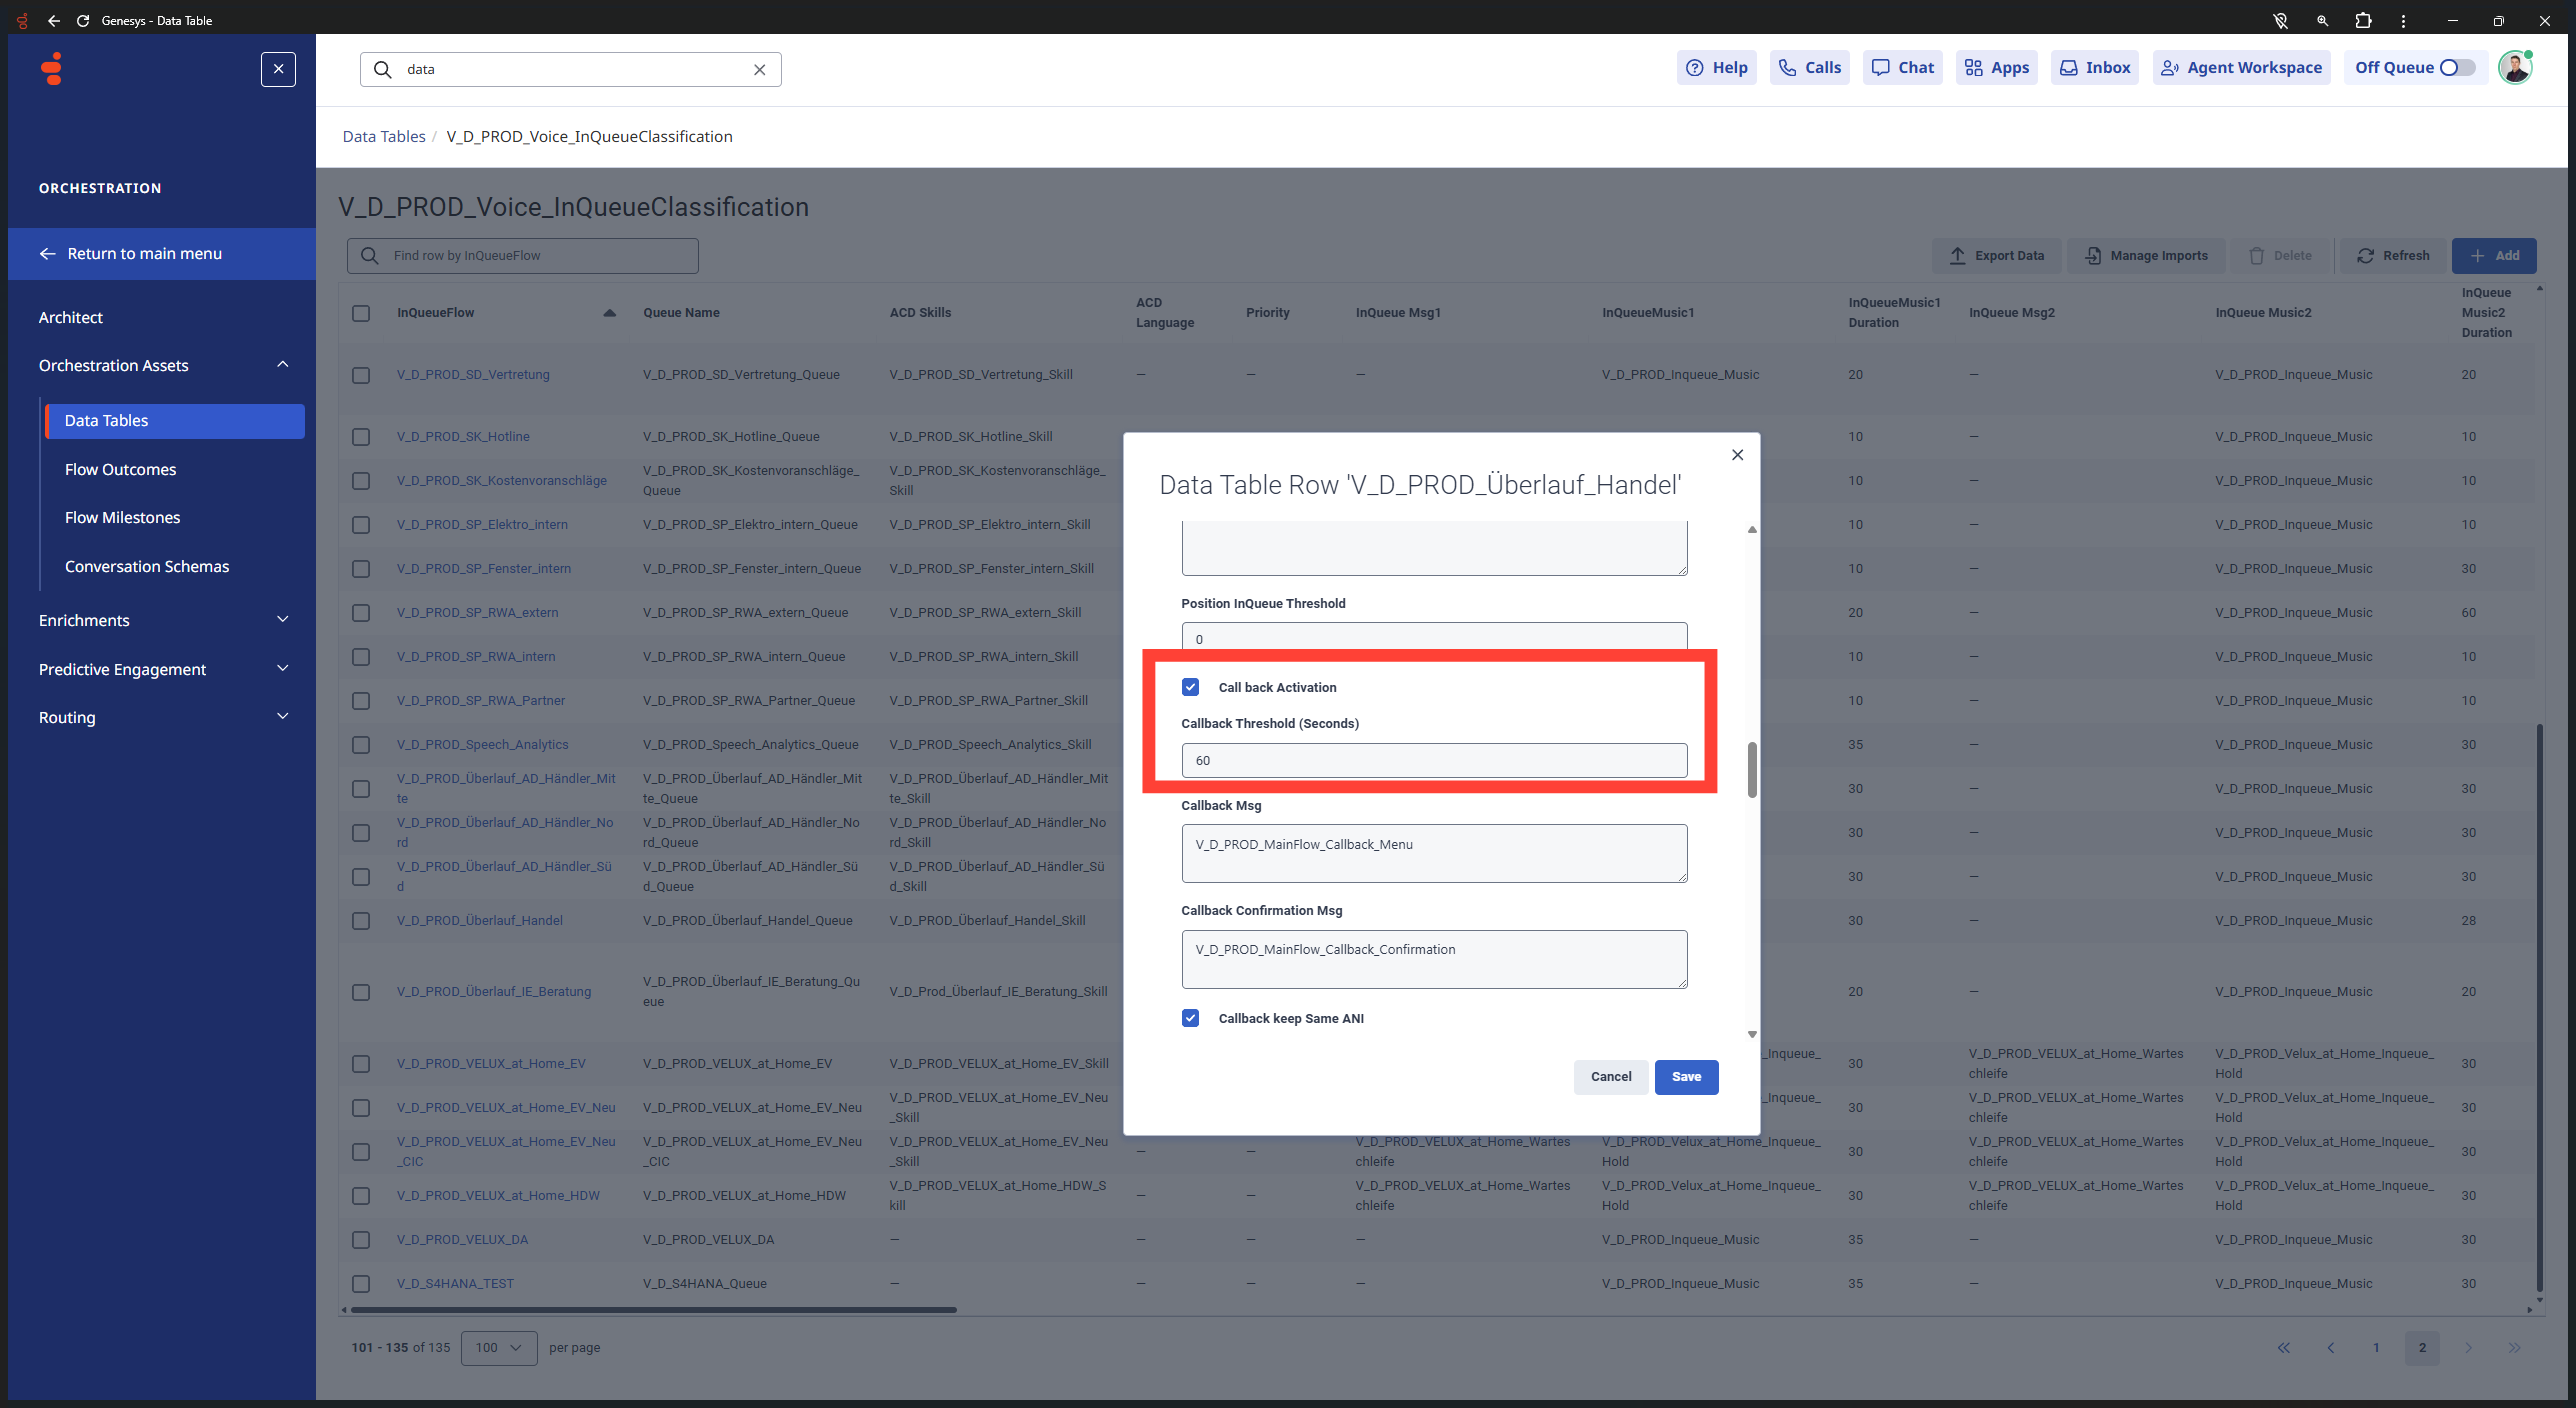This screenshot has height=1408, width=2576.
Task: Toggle the Off Queue switch
Action: click(2457, 68)
